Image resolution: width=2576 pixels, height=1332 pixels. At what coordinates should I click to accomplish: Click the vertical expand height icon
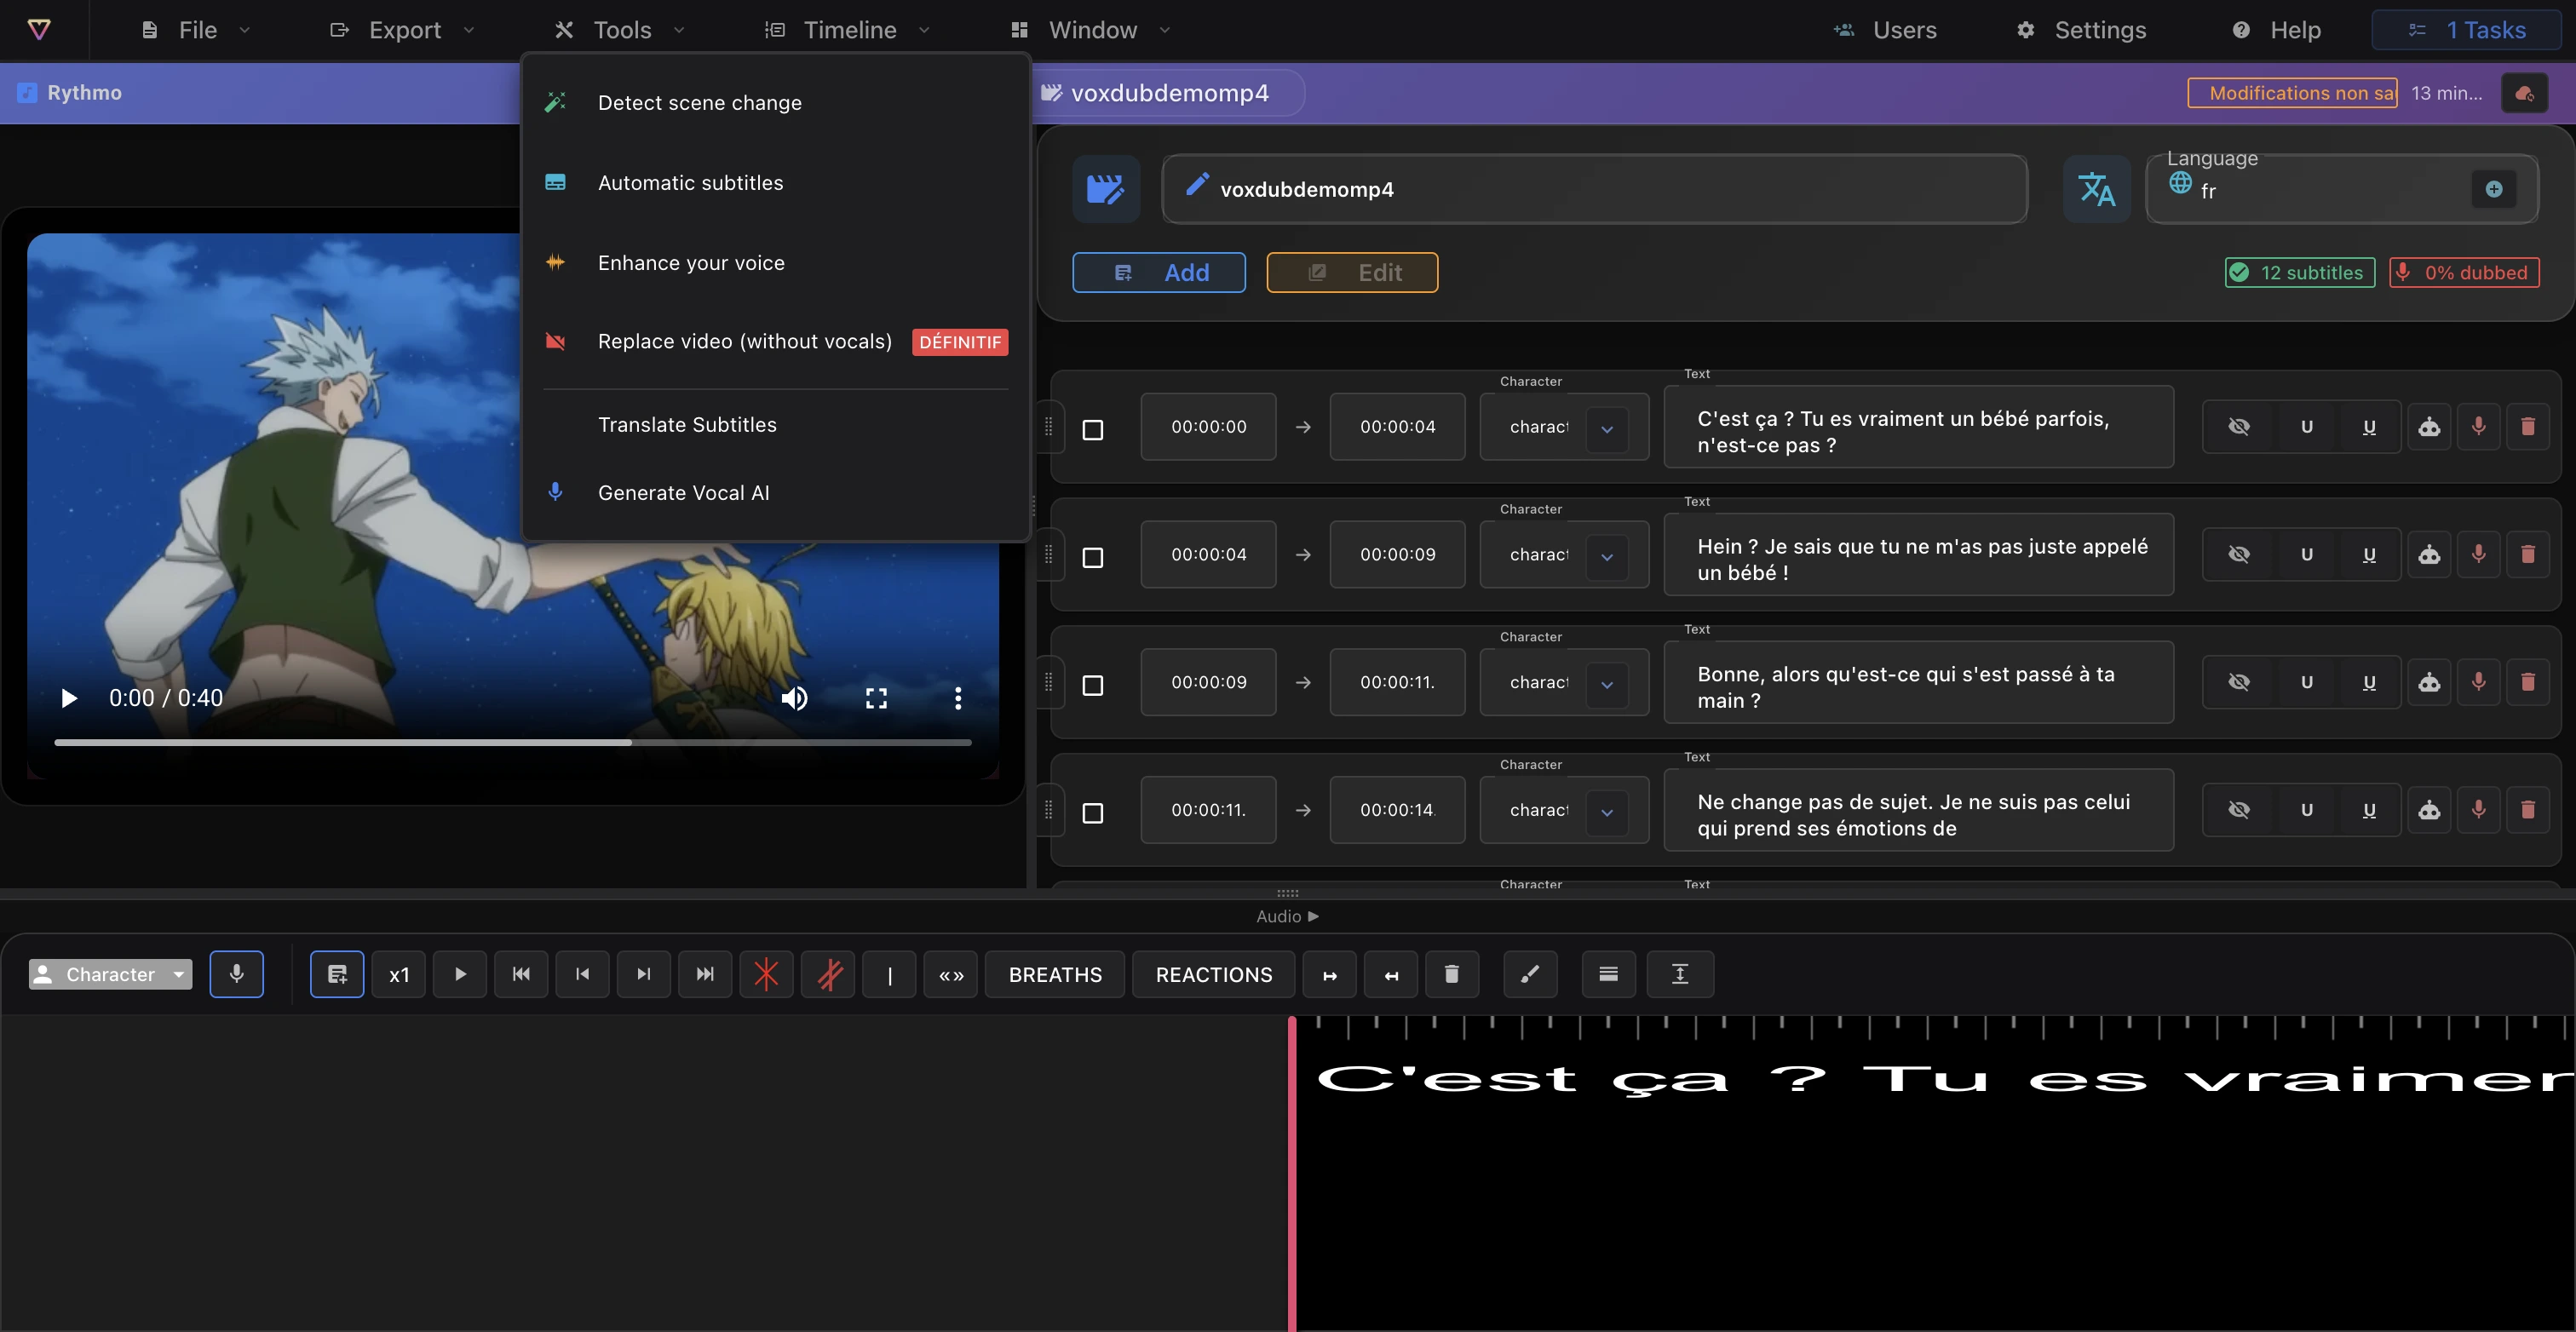coord(1681,974)
